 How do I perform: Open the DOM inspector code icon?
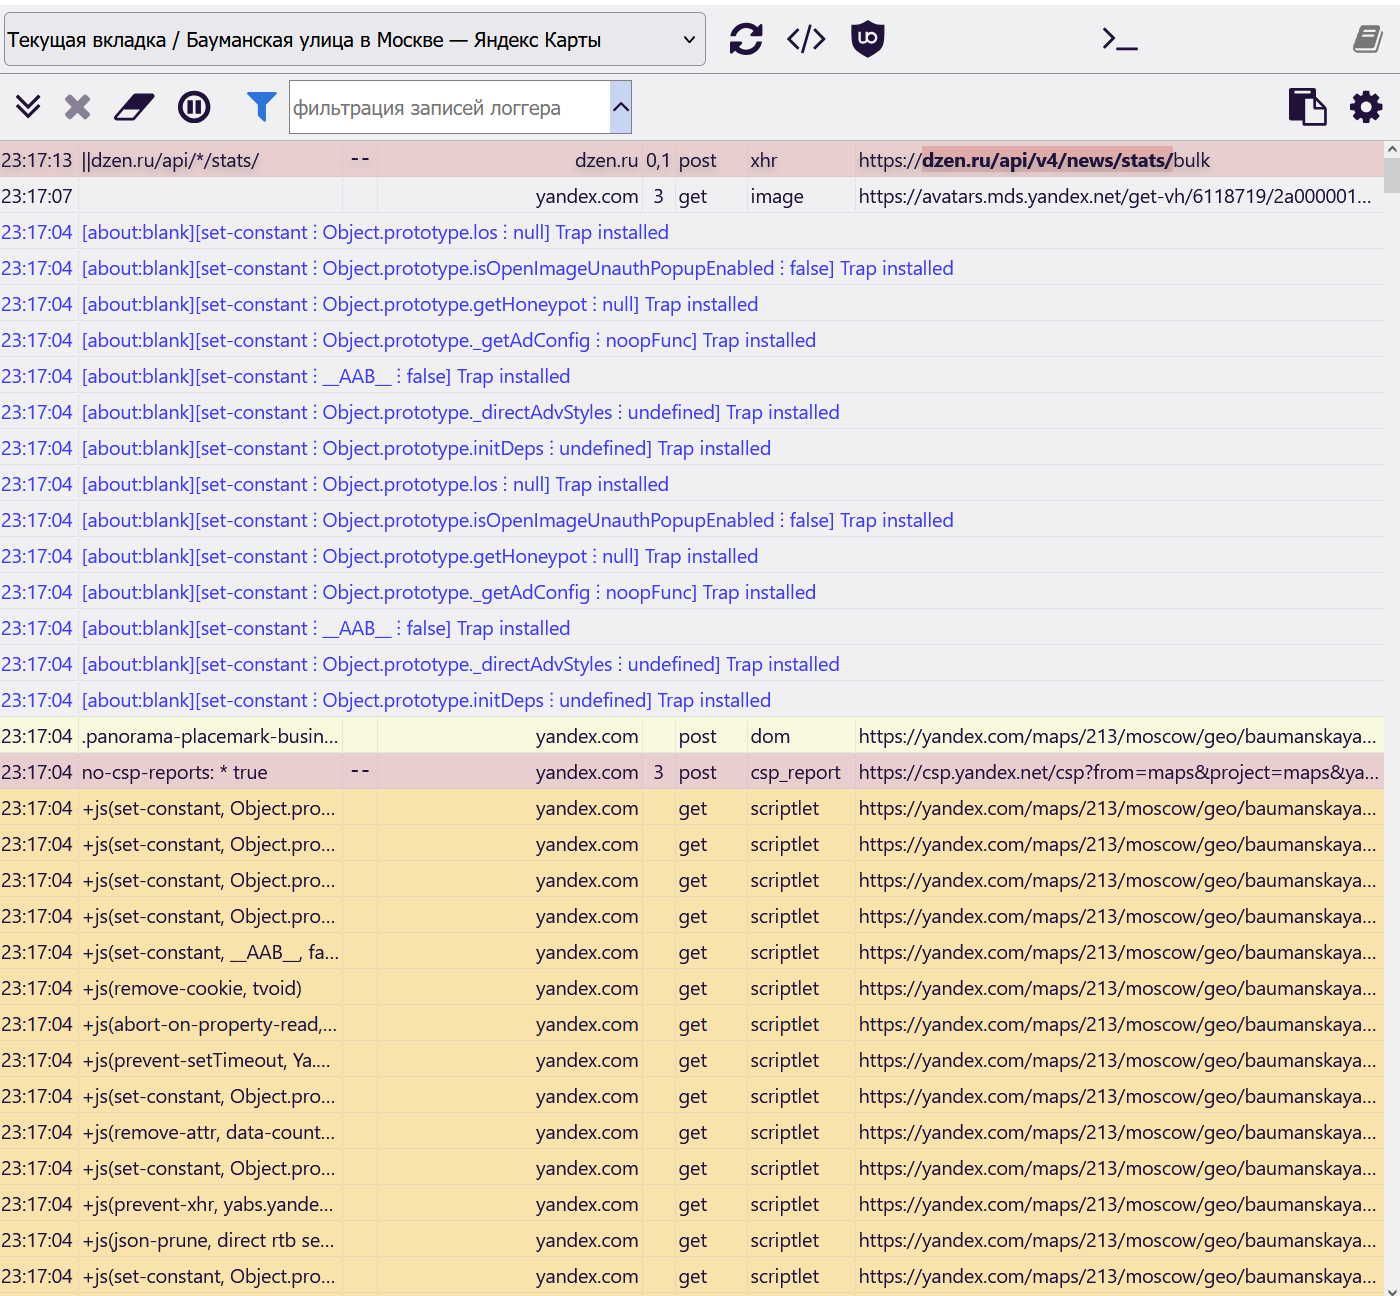pos(806,39)
